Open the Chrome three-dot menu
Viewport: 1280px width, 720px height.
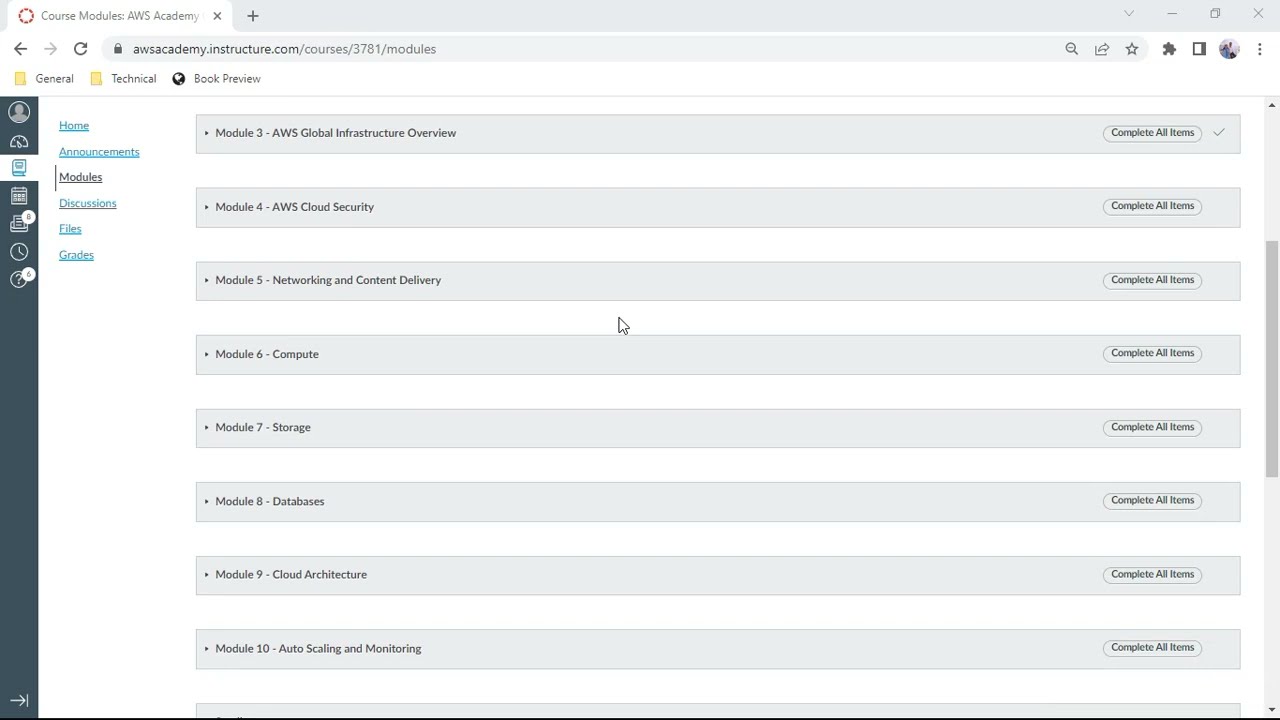point(1259,49)
